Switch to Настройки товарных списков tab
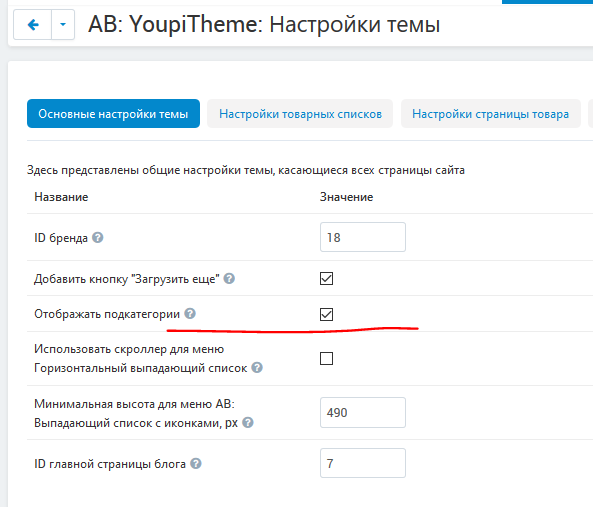Image resolution: width=593 pixels, height=507 pixels. click(x=300, y=114)
